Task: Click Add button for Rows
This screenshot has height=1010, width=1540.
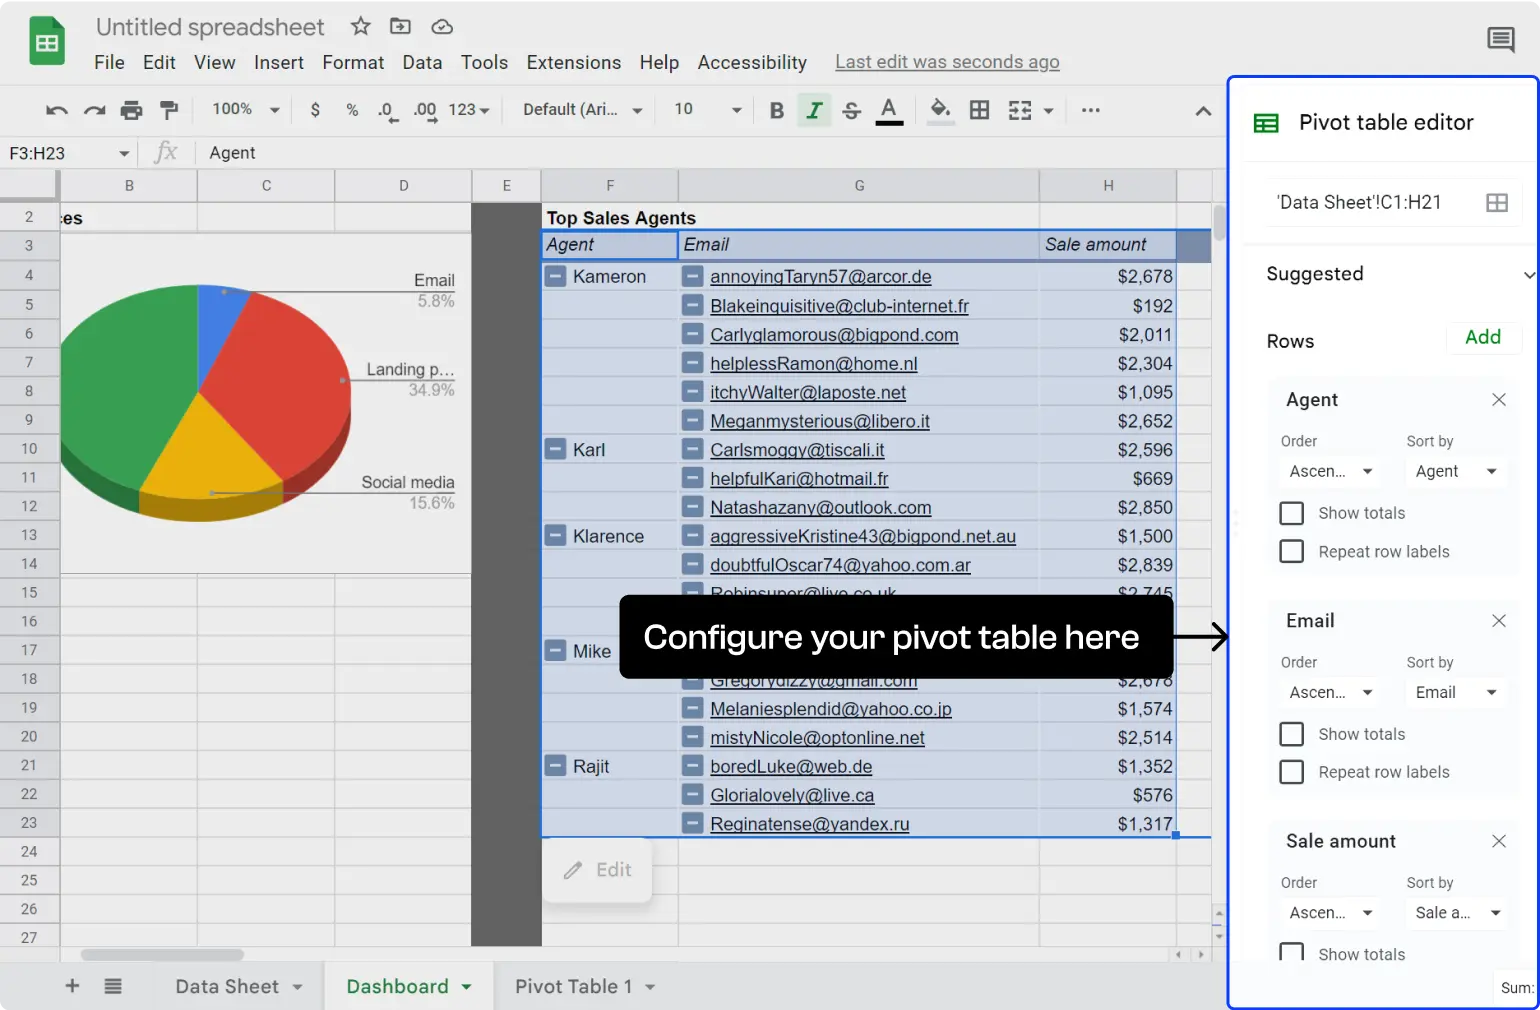Action: [x=1483, y=337]
